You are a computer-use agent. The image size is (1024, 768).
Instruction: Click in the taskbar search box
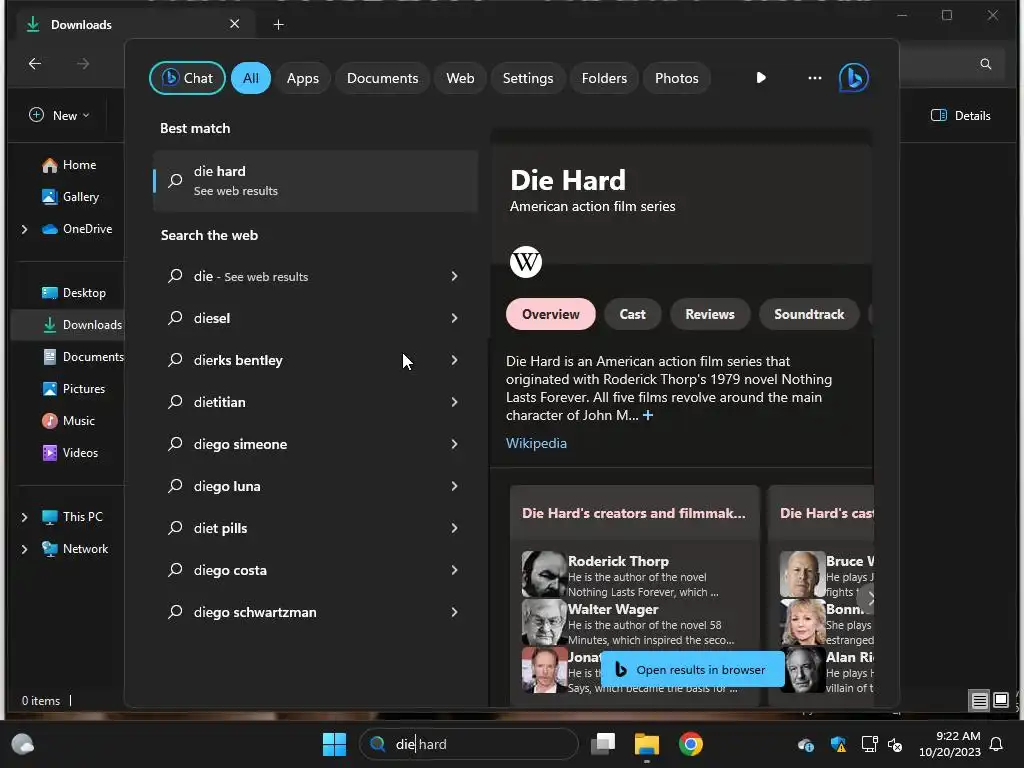469,744
